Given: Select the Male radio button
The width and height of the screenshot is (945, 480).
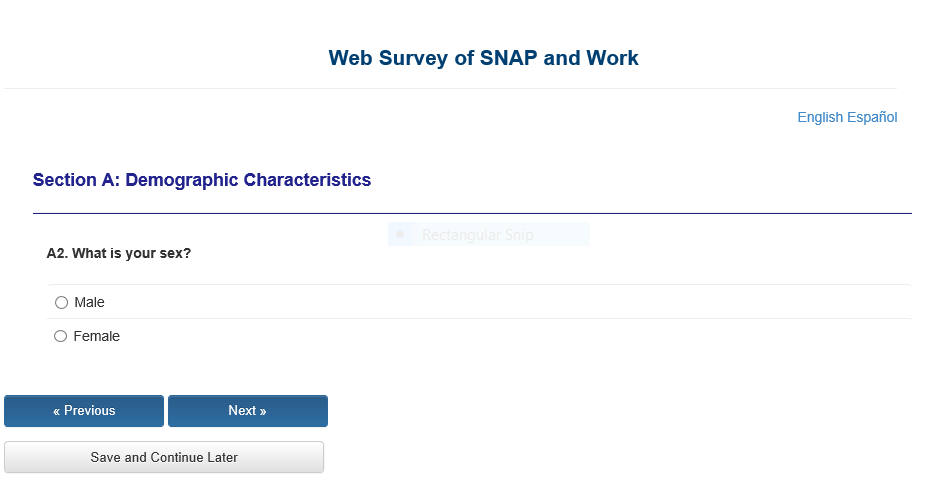Looking at the screenshot, I should point(61,303).
